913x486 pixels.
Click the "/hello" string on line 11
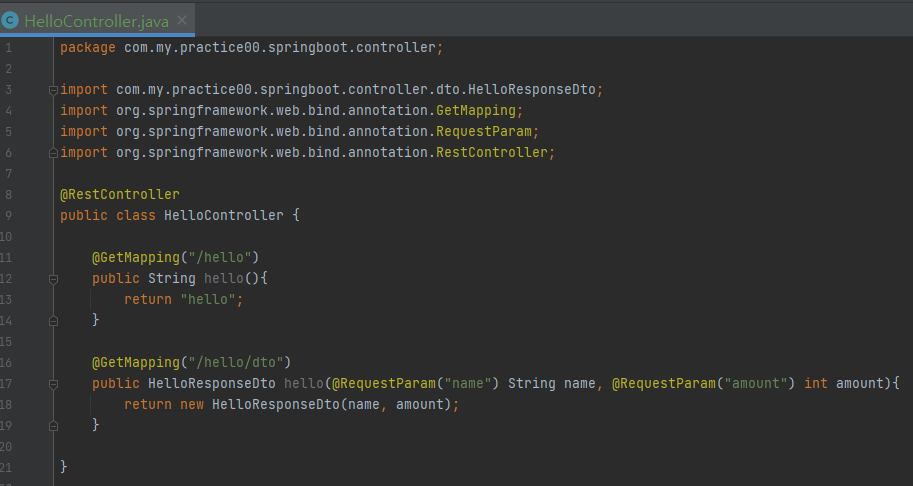pyautogui.click(x=220, y=257)
